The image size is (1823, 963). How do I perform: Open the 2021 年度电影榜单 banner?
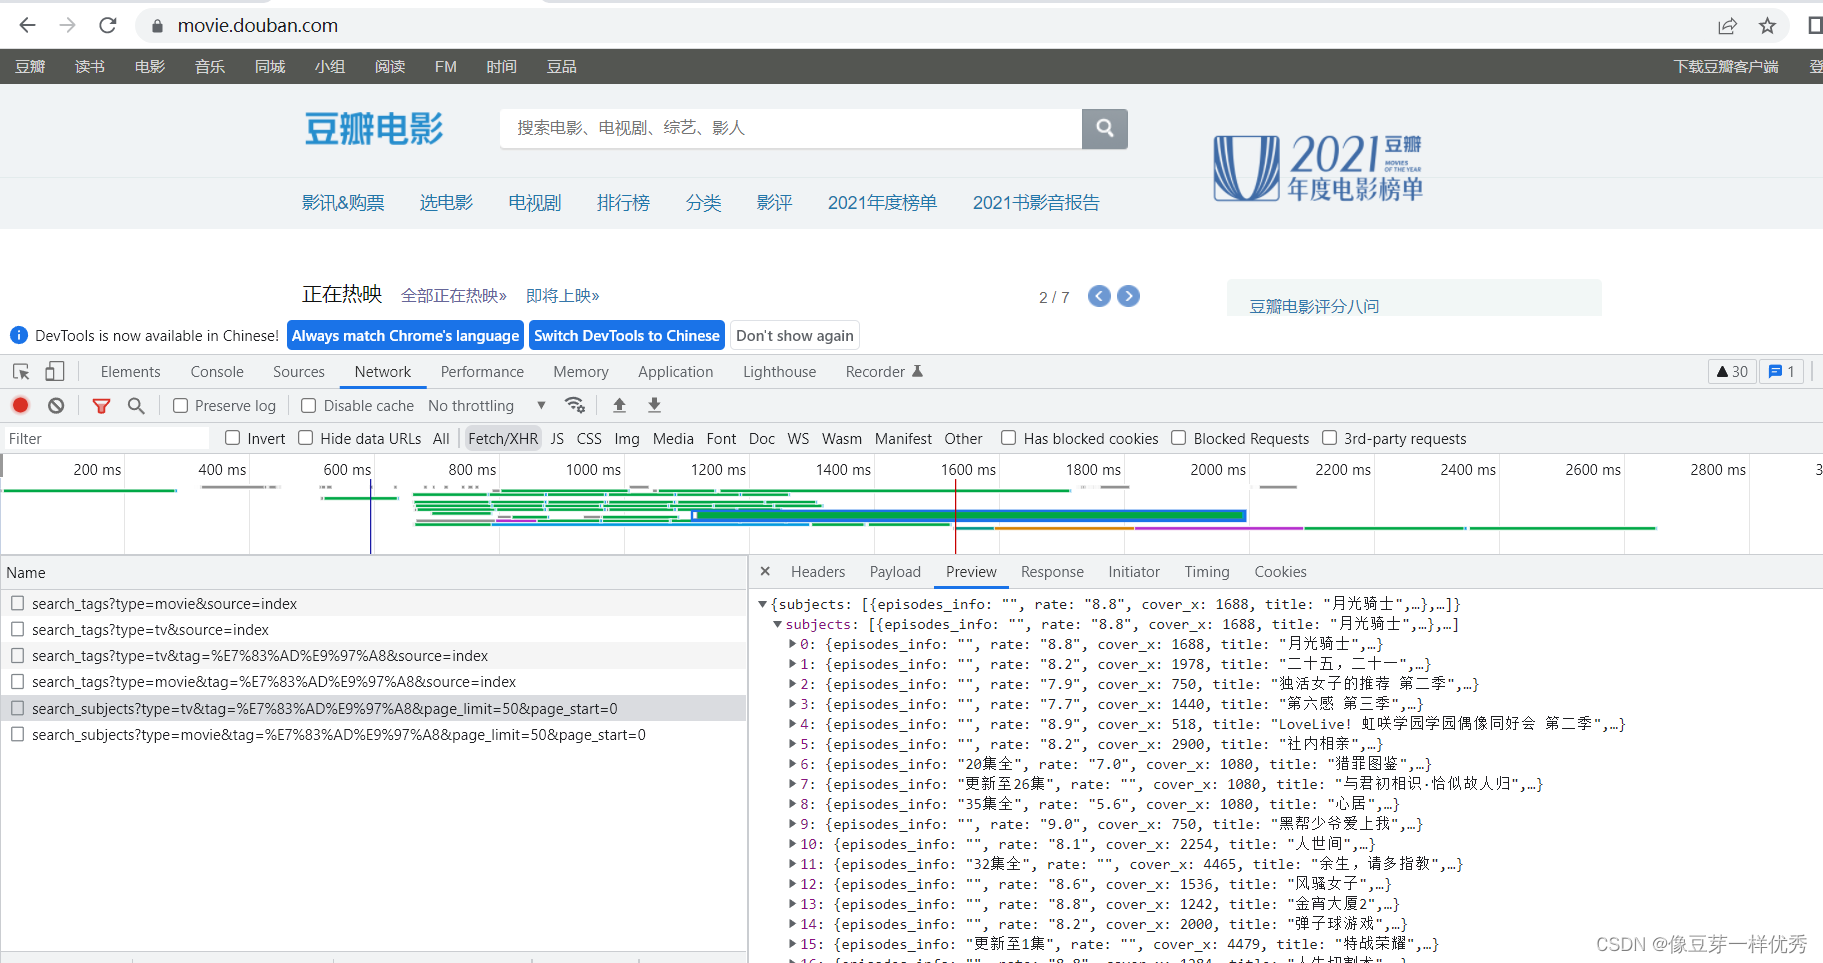1318,167
